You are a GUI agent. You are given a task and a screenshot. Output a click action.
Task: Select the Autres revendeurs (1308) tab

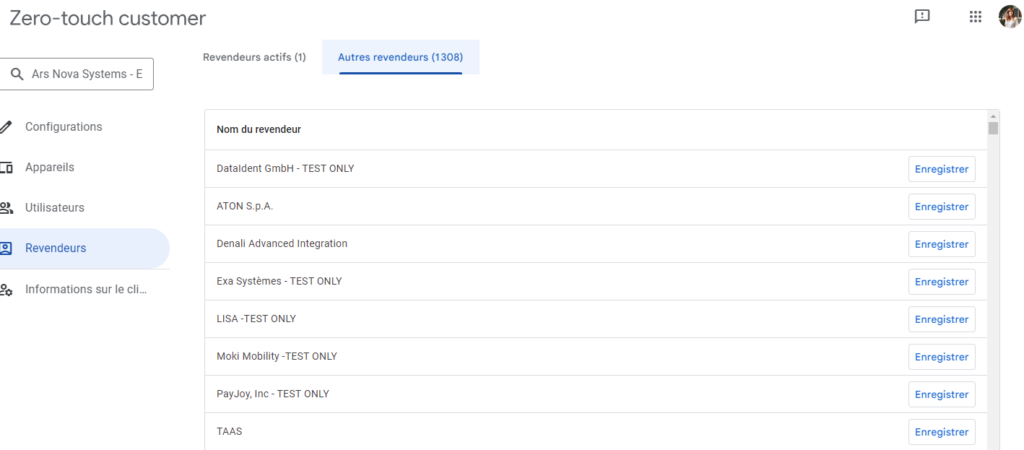point(400,57)
